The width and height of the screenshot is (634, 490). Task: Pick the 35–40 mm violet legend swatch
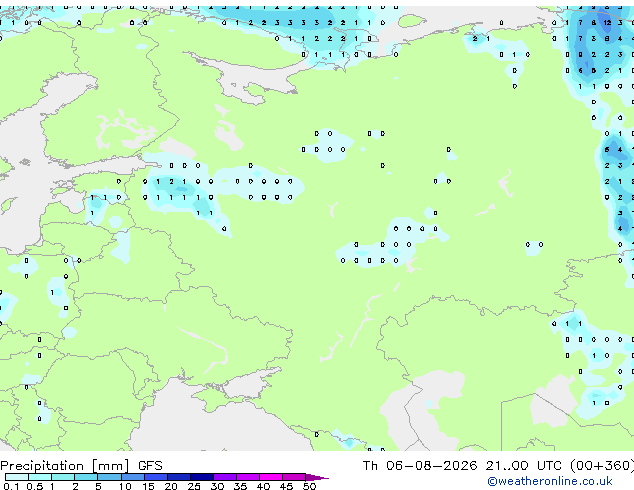point(248,477)
